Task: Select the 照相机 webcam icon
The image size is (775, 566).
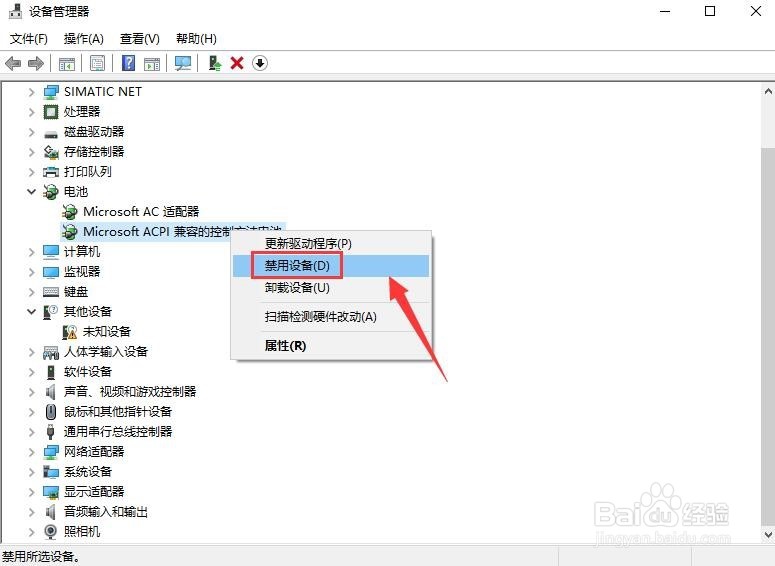Action: (x=51, y=531)
